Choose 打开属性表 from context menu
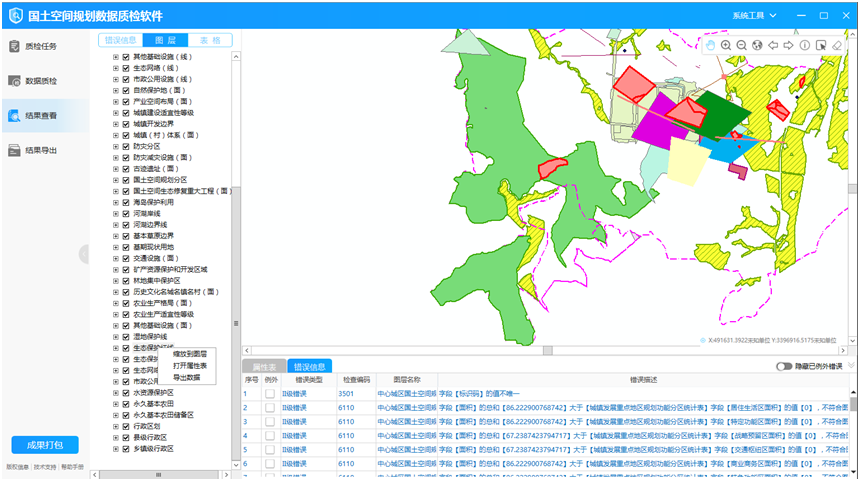860x481 pixels. [190, 366]
